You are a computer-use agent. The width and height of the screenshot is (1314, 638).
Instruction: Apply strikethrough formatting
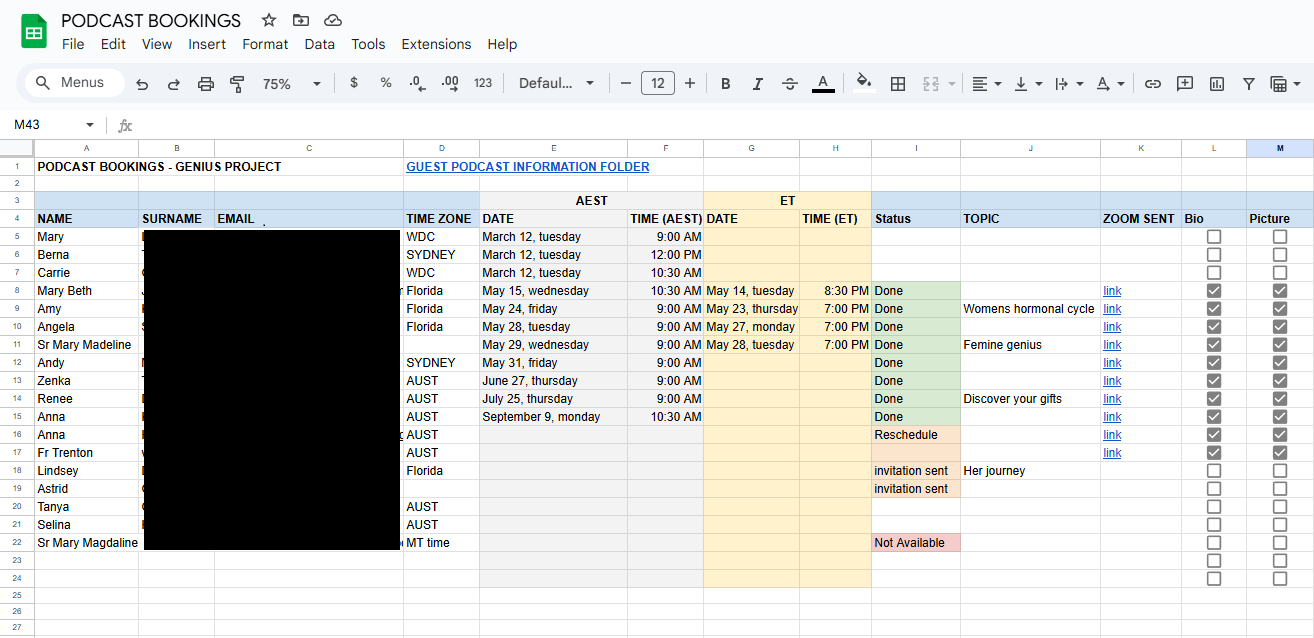coord(789,84)
